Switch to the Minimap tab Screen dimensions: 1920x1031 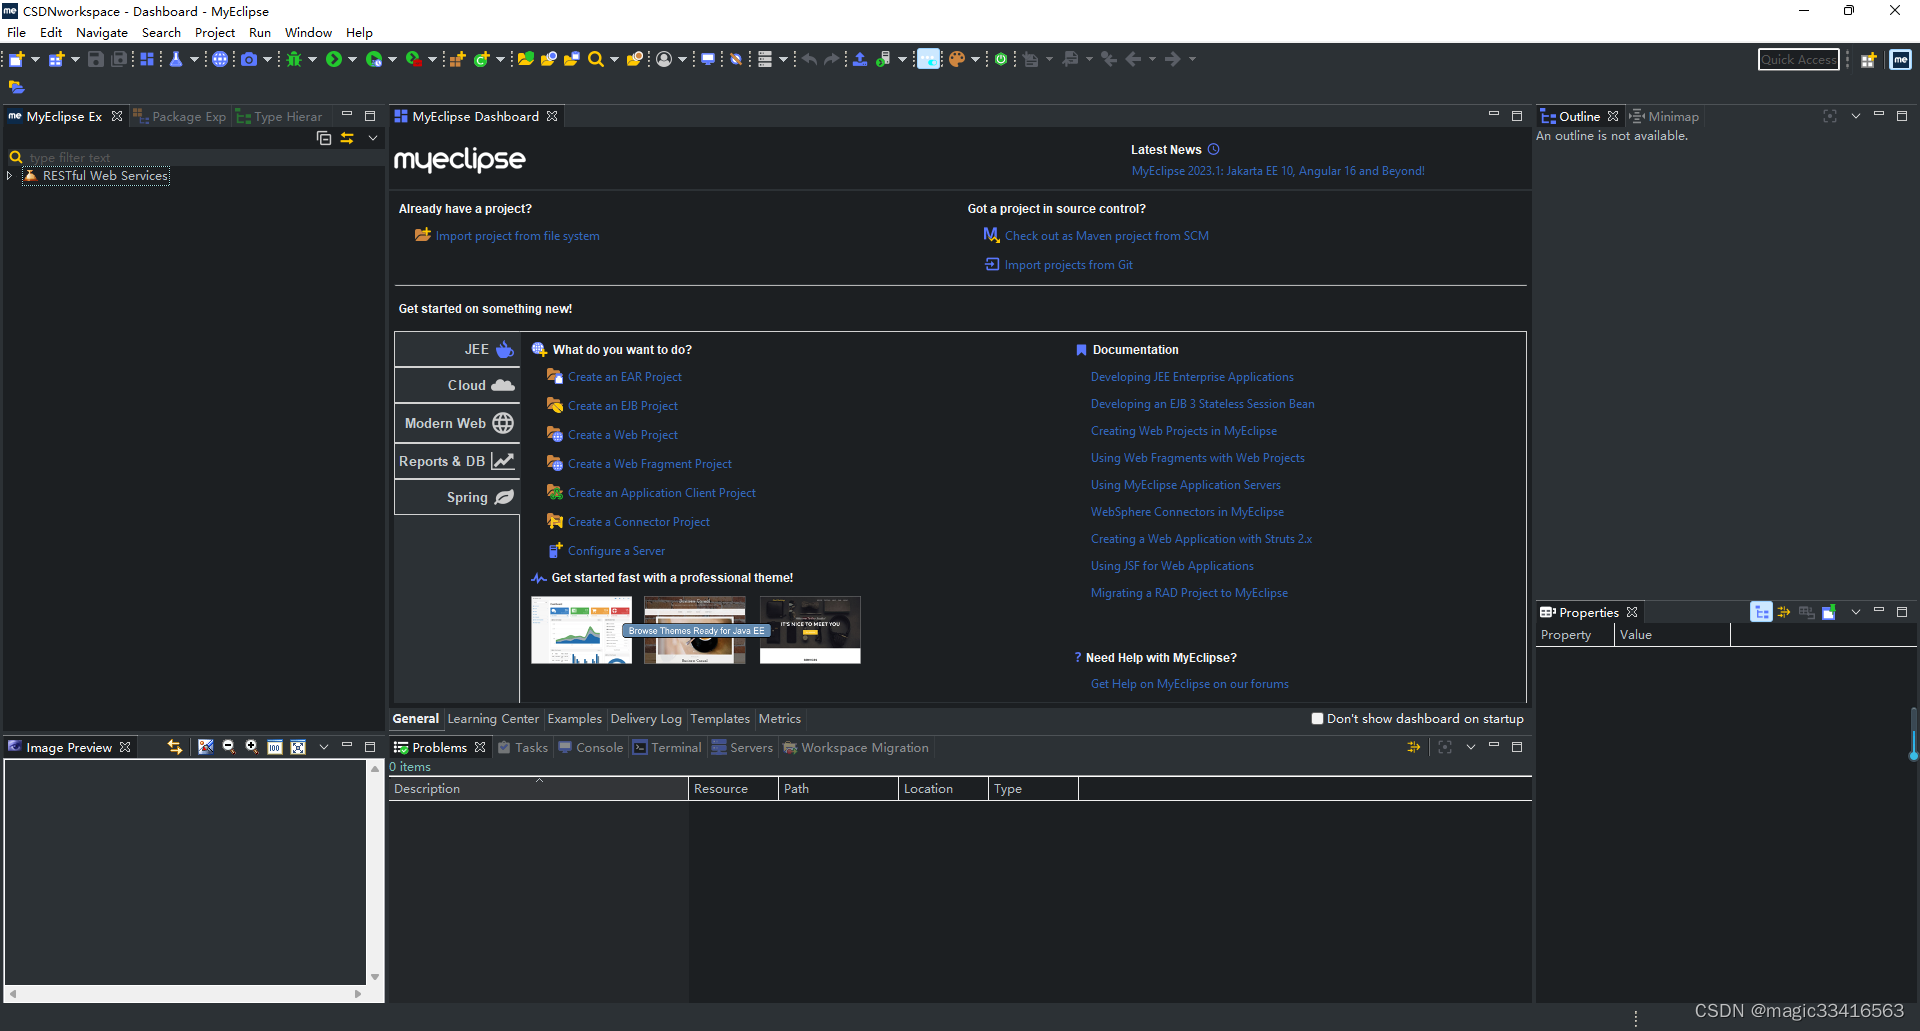(1665, 117)
